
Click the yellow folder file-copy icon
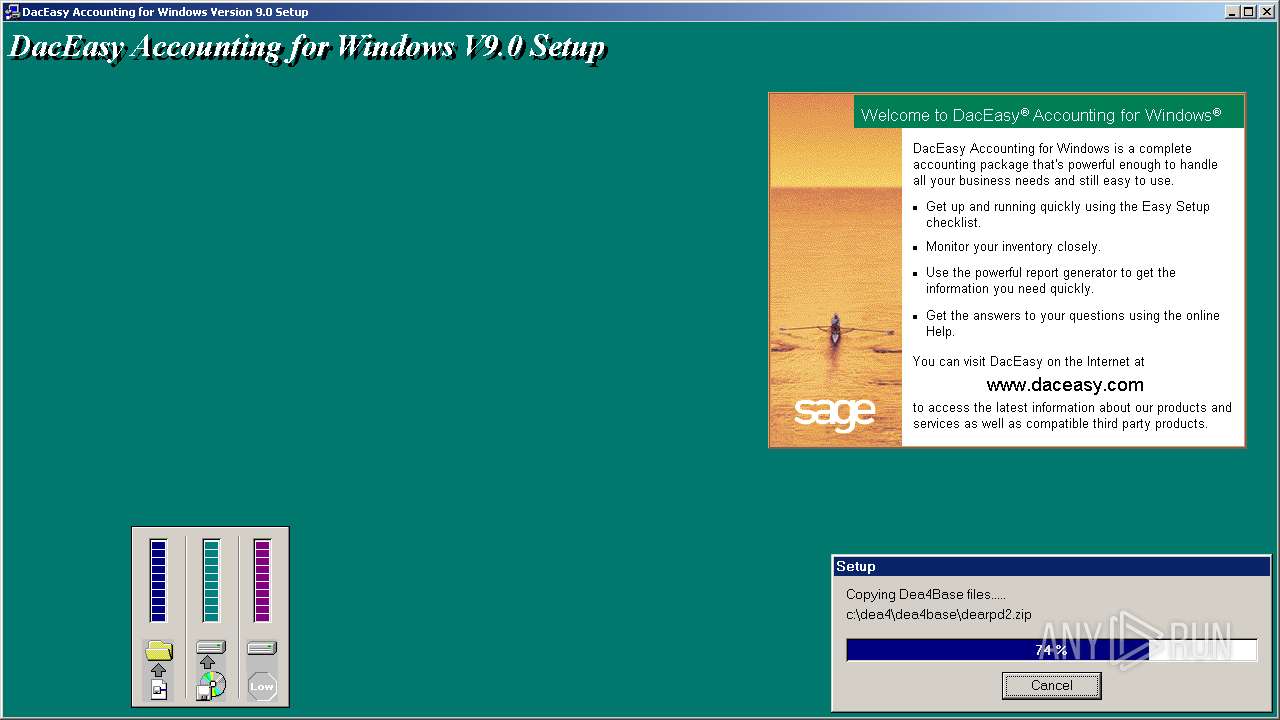pyautogui.click(x=159, y=651)
